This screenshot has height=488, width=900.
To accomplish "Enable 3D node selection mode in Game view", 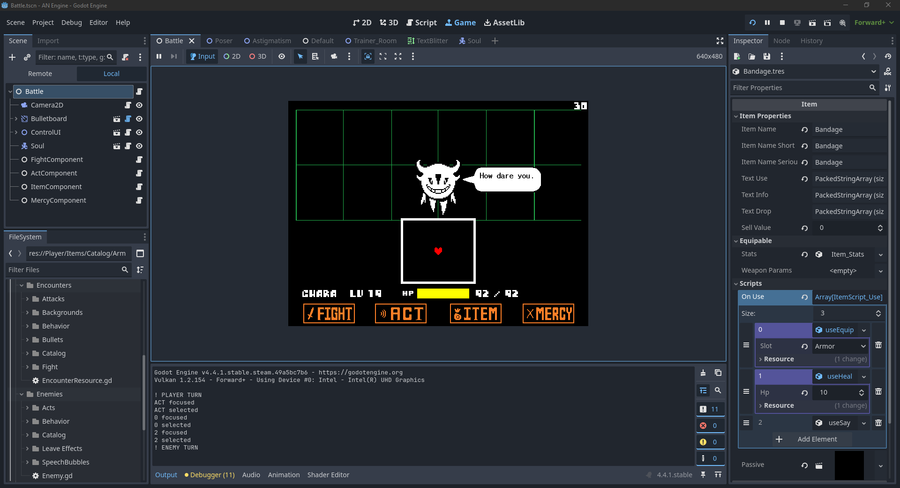I will click(258, 56).
